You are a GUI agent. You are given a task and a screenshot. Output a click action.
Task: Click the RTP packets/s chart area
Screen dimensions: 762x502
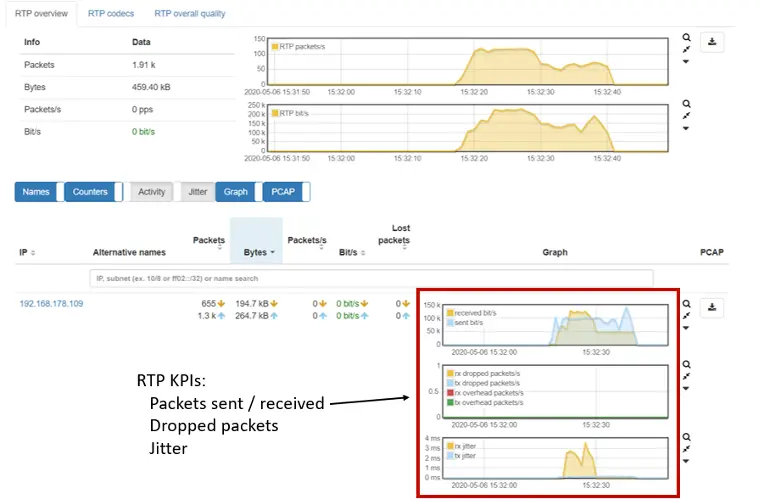(x=468, y=61)
